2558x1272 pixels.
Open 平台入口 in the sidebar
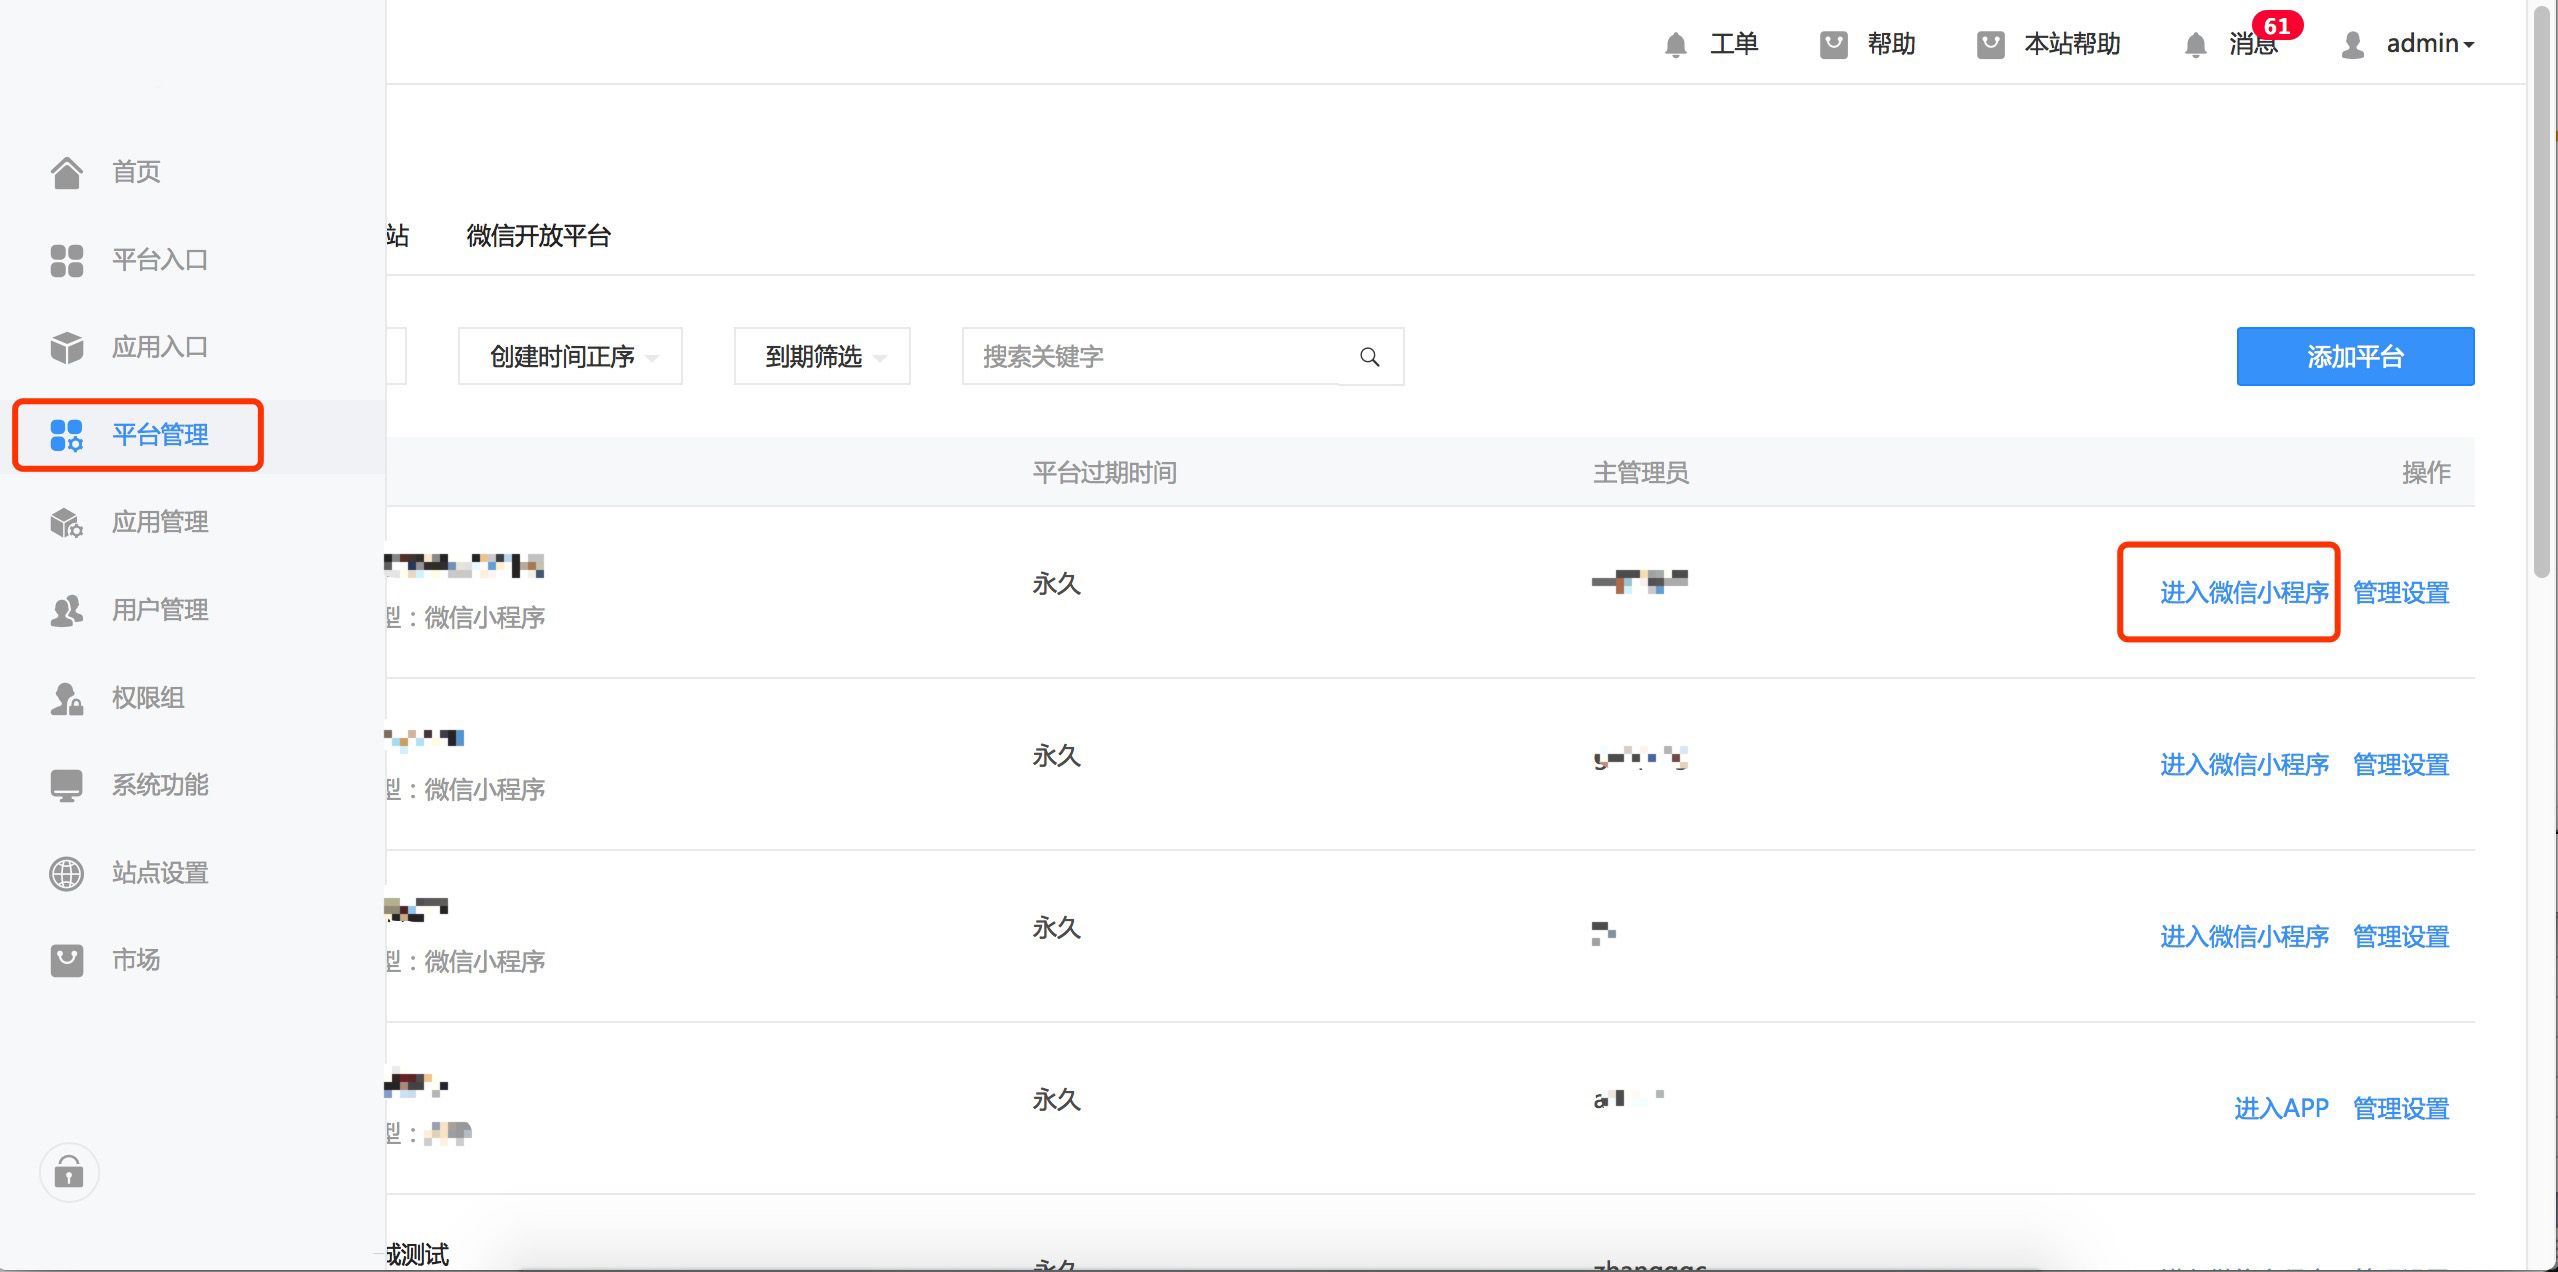160,260
